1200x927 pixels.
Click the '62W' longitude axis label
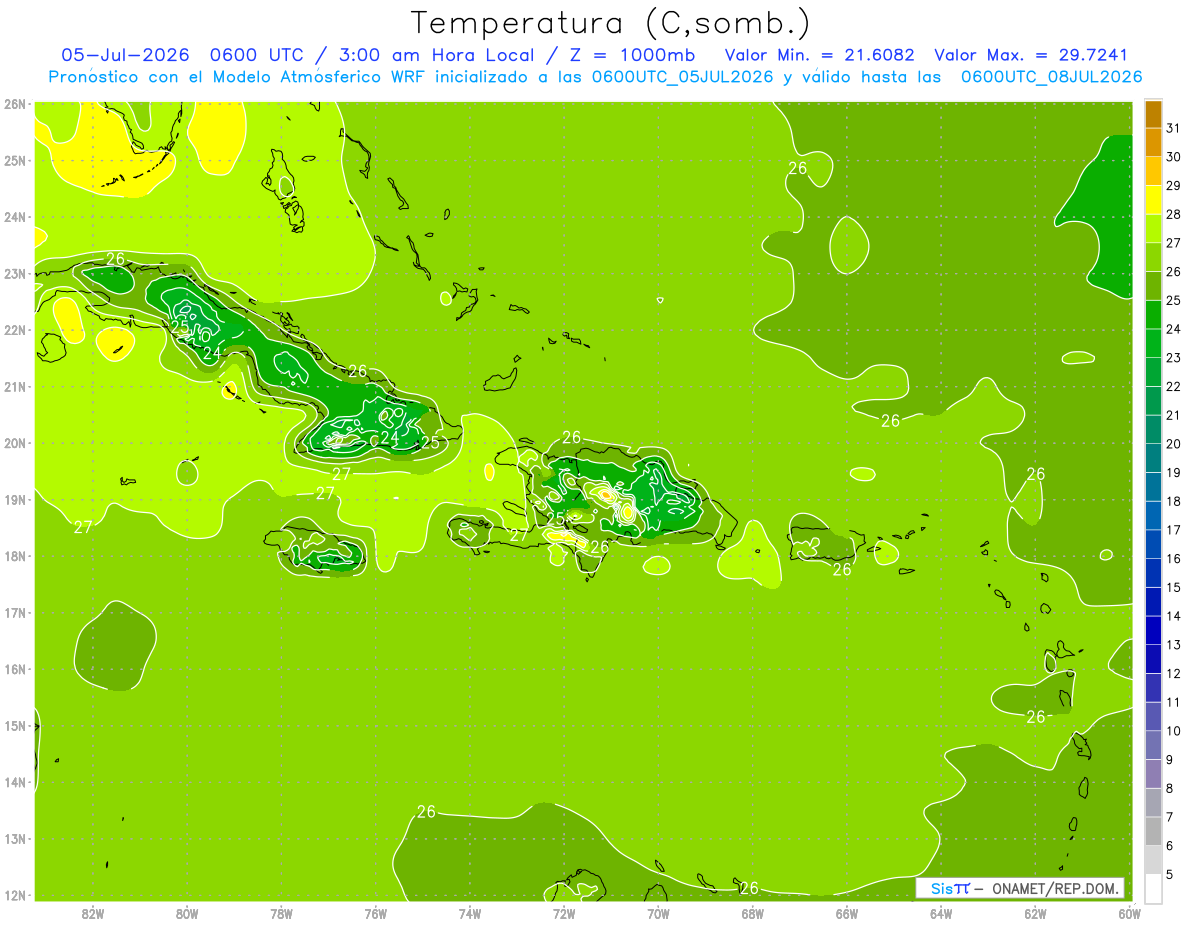[1035, 913]
